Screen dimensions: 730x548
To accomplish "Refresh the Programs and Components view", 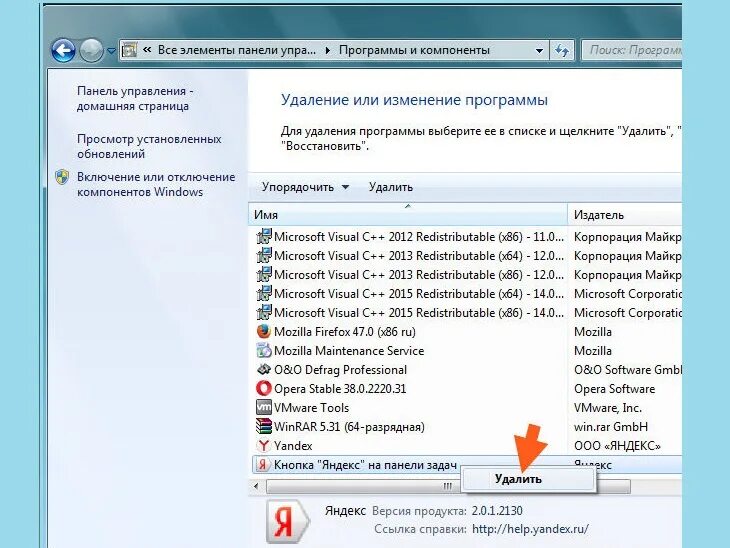I will pos(562,50).
